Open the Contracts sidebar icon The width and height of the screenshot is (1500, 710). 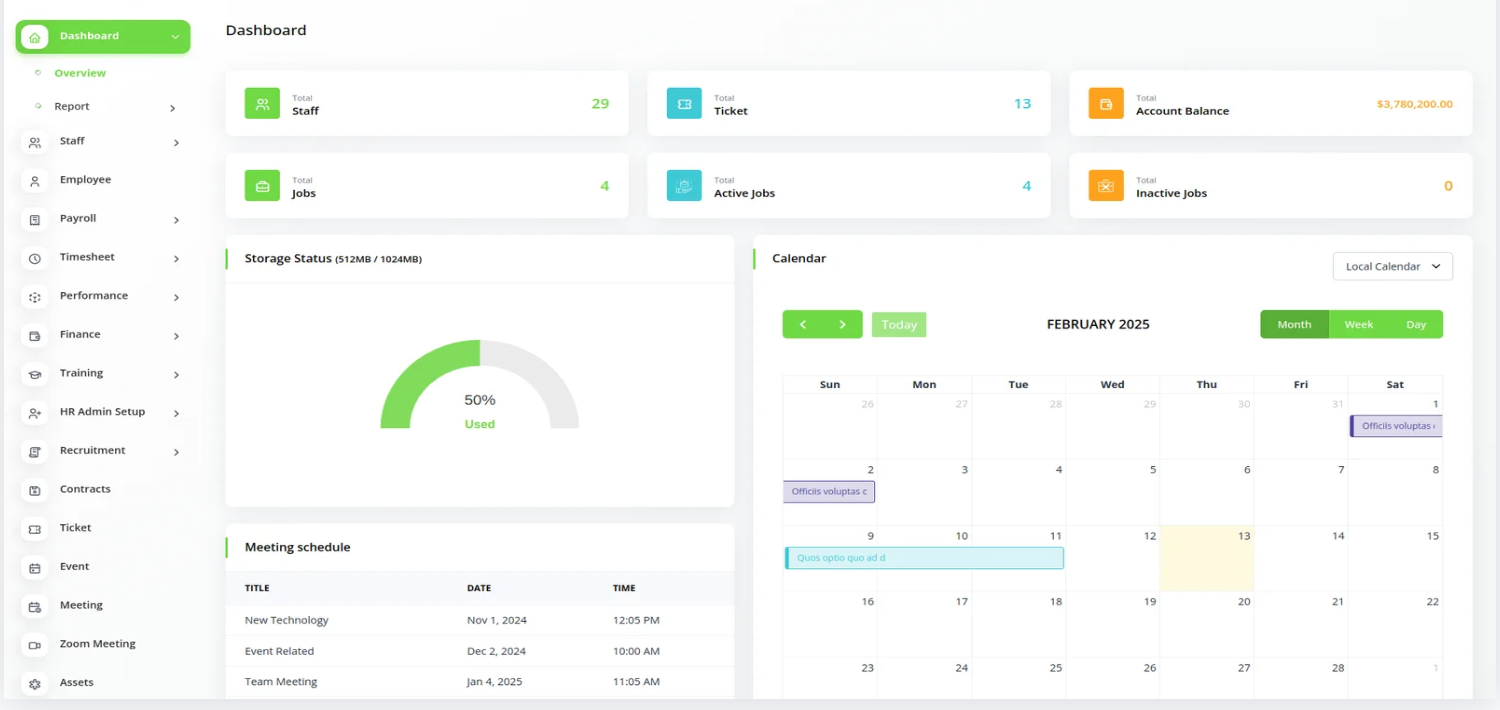click(35, 490)
